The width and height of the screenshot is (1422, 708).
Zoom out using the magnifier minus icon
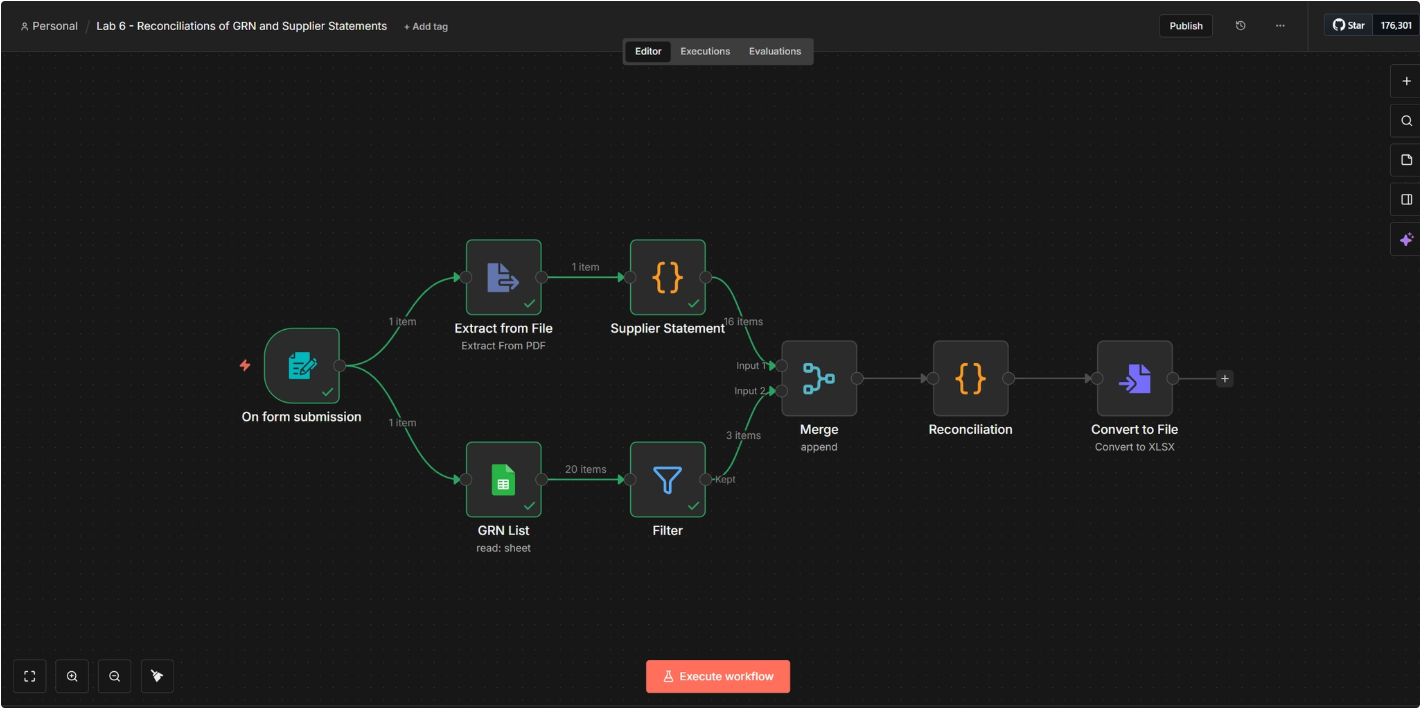(x=114, y=676)
